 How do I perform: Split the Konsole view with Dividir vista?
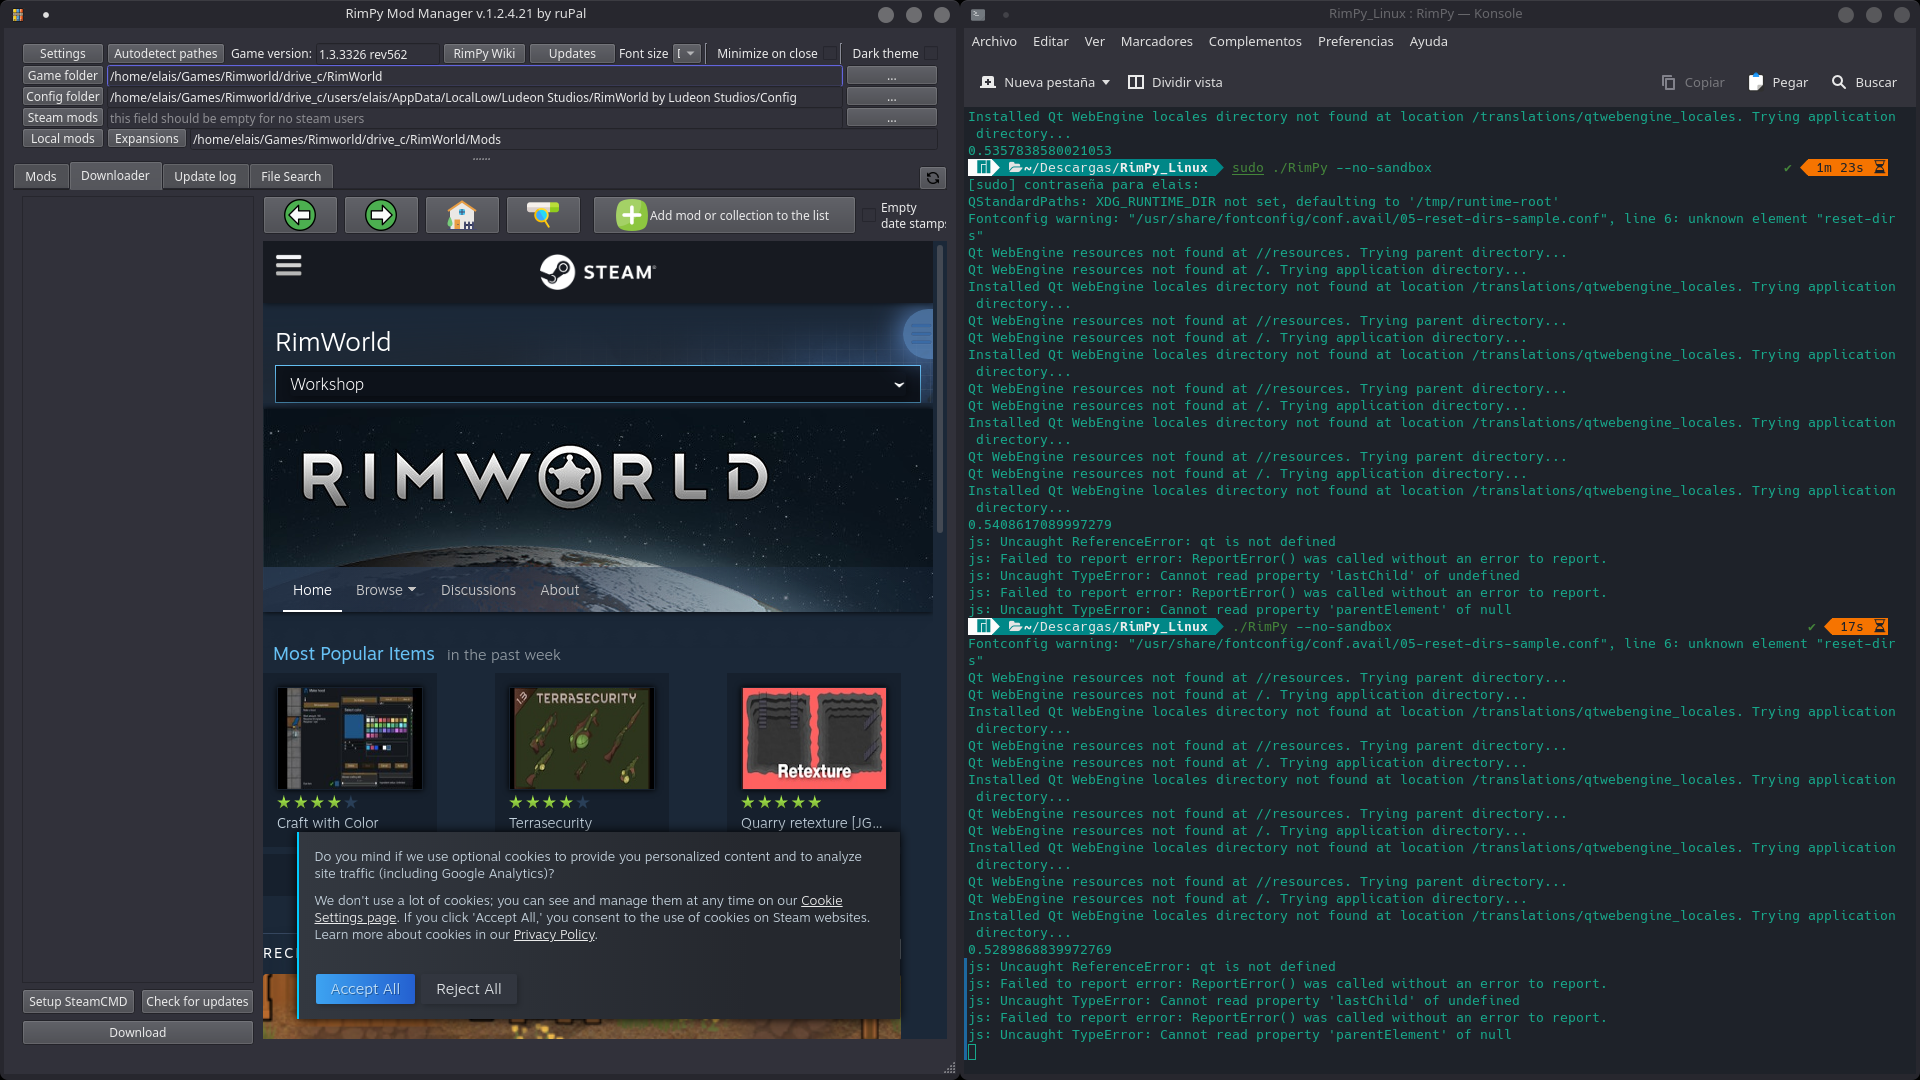click(x=1175, y=82)
